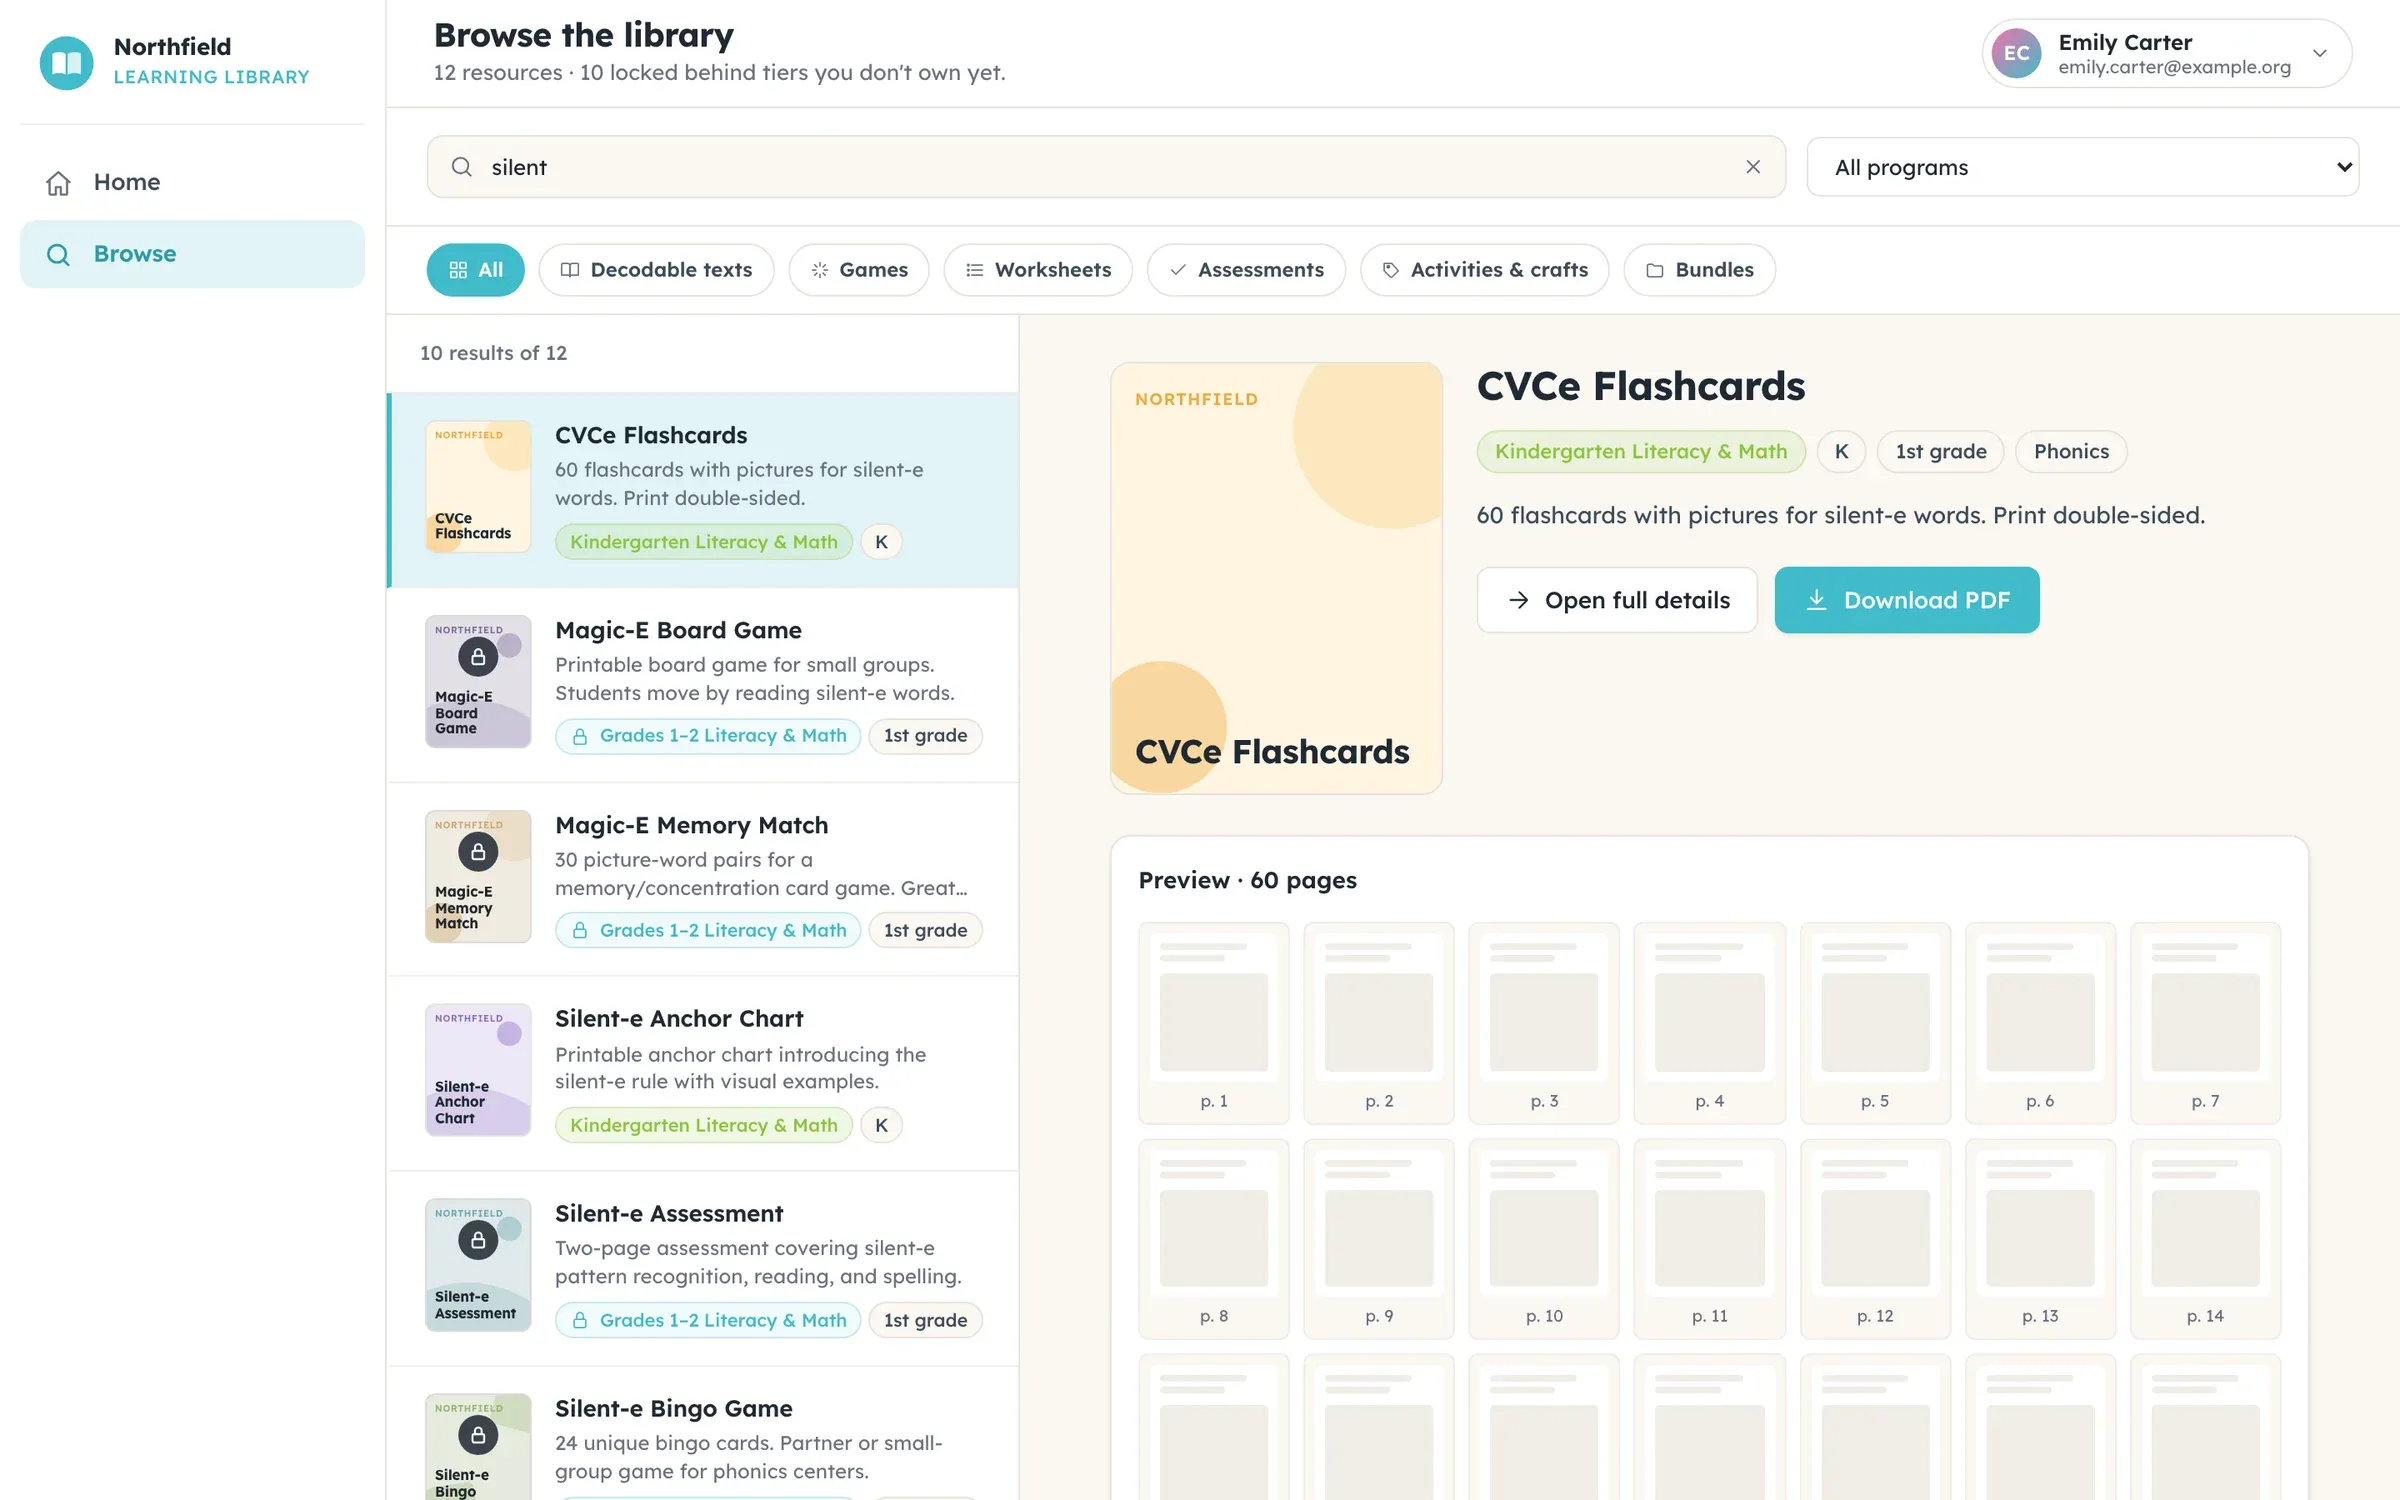Click 1st grade chip on Magic-E Board Game row
The height and width of the screenshot is (1500, 2400).
tap(925, 736)
